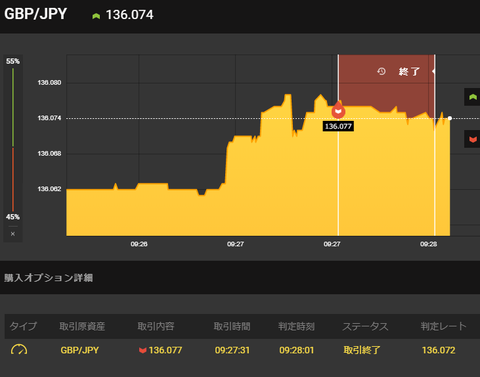Image resolution: width=480 pixels, height=377 pixels.
Task: Click the 判定時刻 column header
Action: (x=296, y=326)
